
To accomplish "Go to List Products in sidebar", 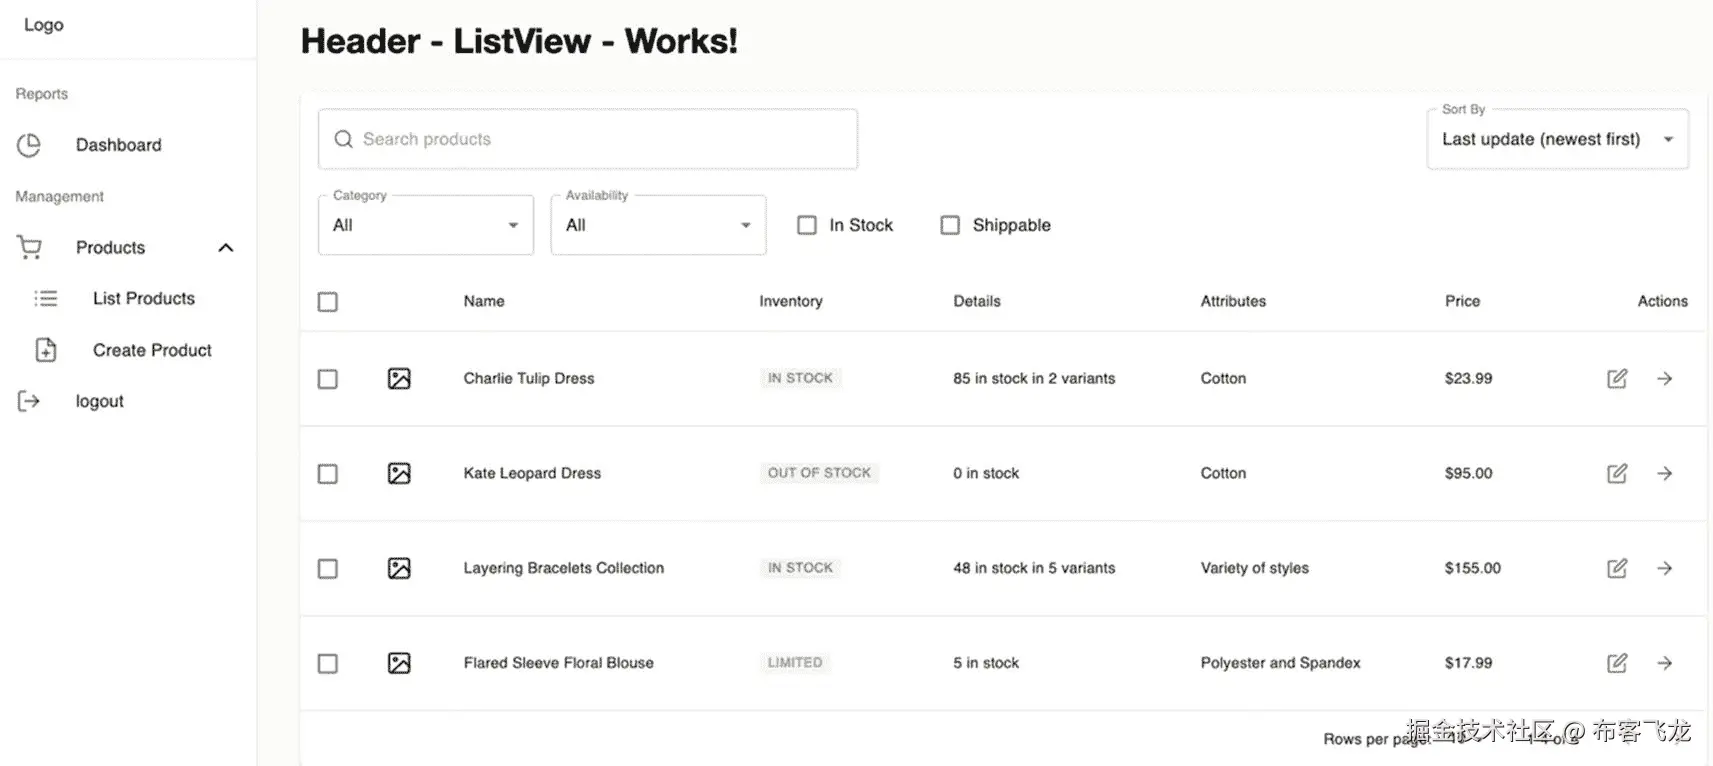I will [x=143, y=298].
